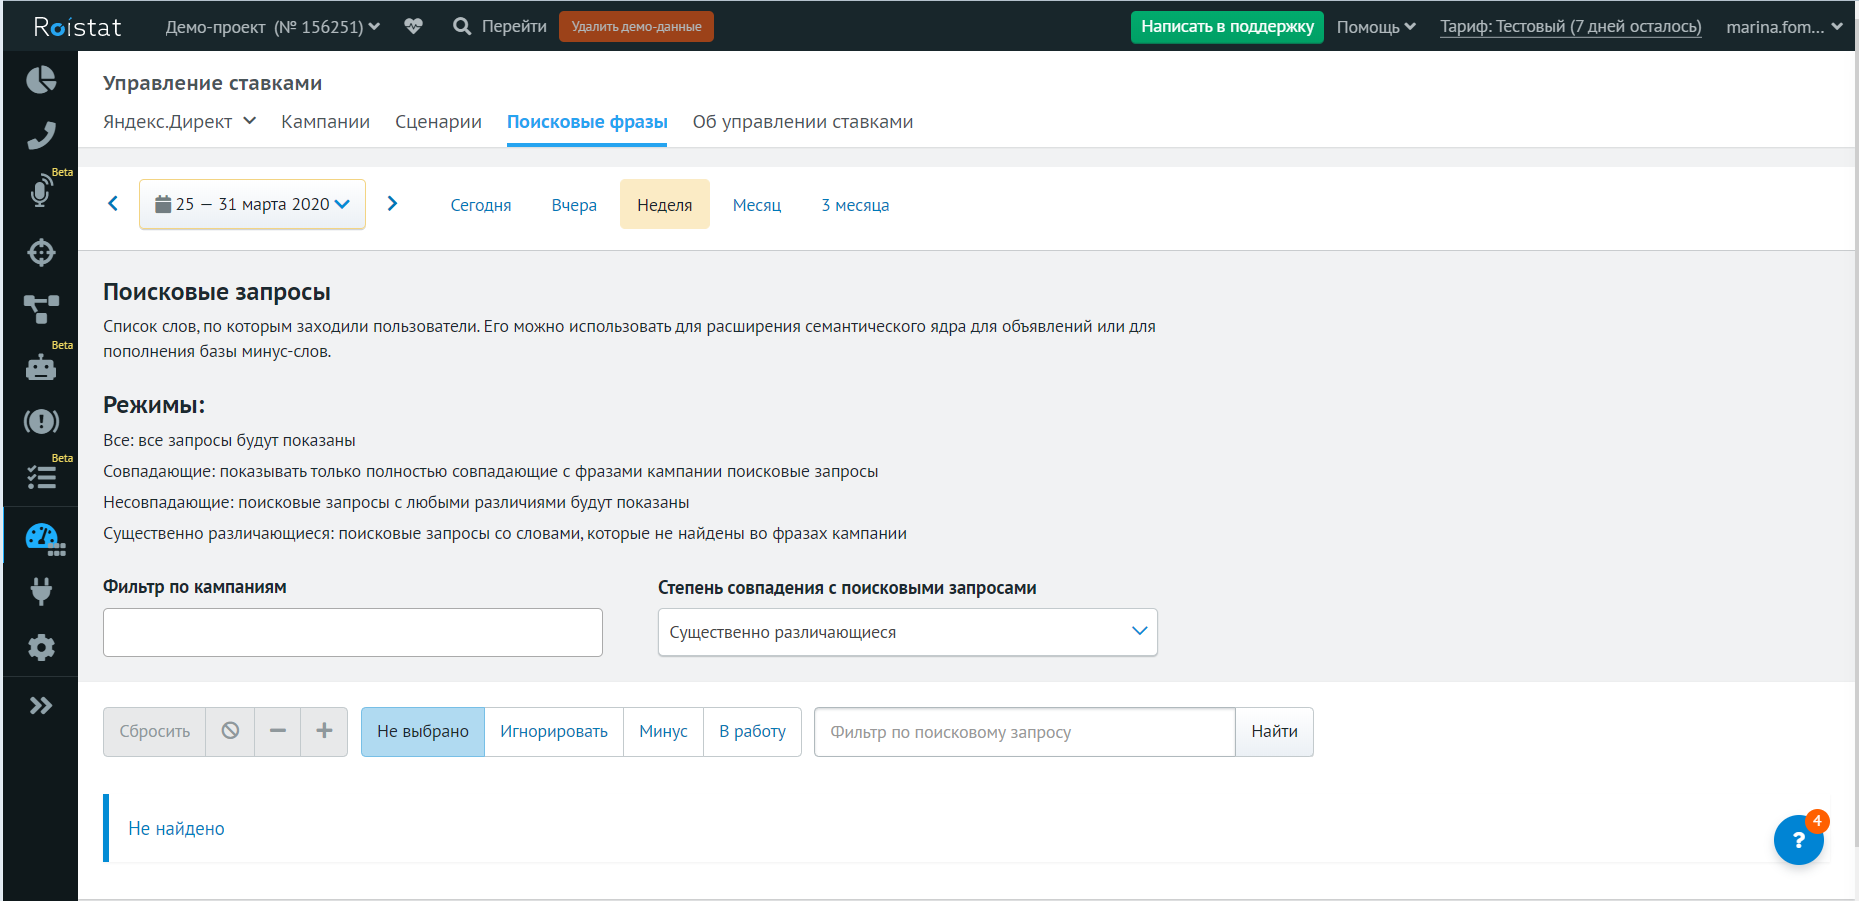Open the Яндекс.Директ channel dropdown
Screen dimensions: 1859x901
(x=180, y=122)
